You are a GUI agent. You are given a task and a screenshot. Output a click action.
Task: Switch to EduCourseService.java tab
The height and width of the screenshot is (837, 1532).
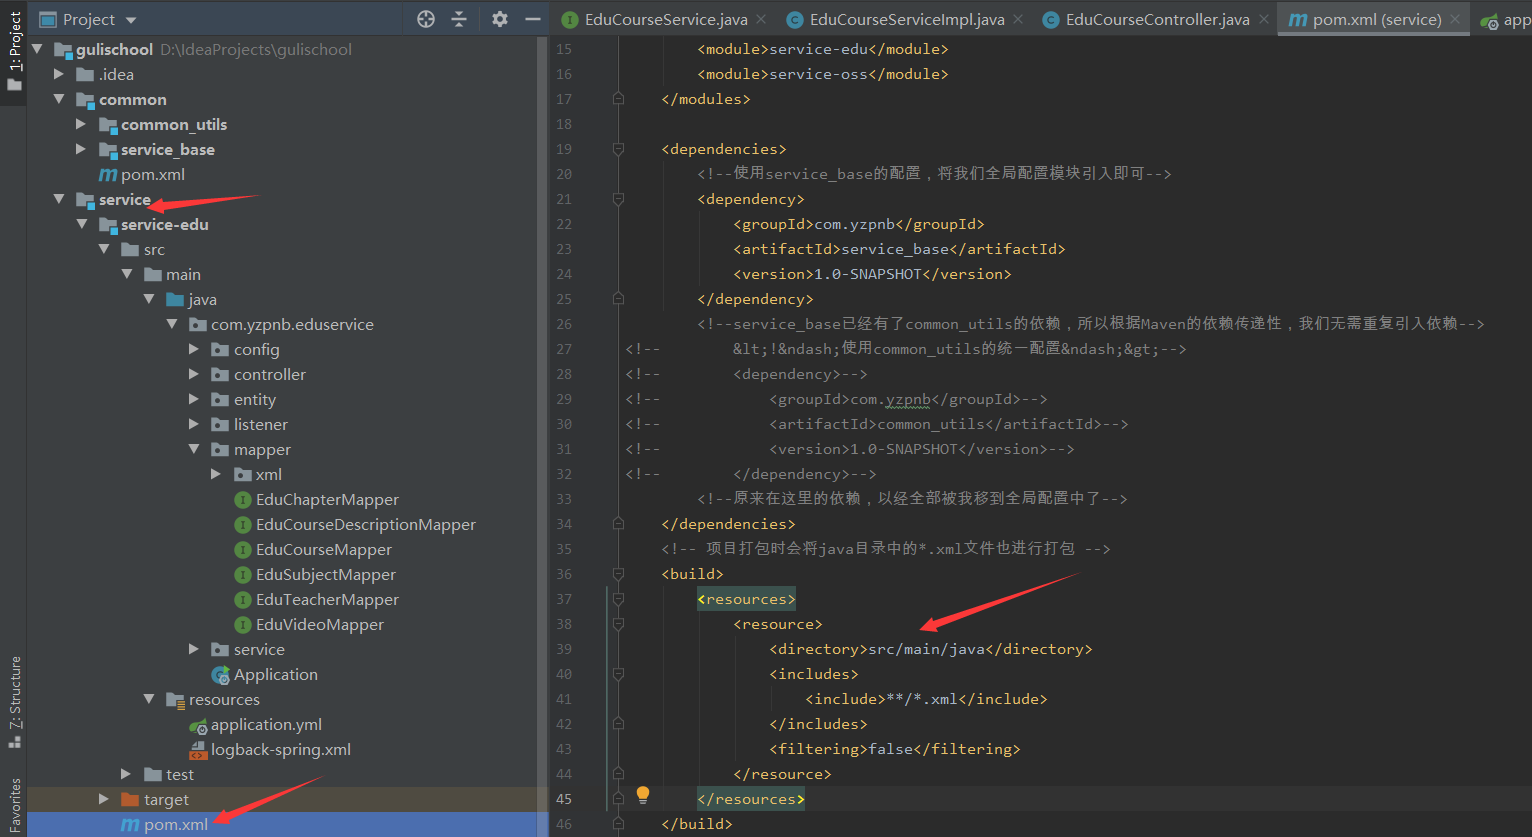(x=666, y=19)
